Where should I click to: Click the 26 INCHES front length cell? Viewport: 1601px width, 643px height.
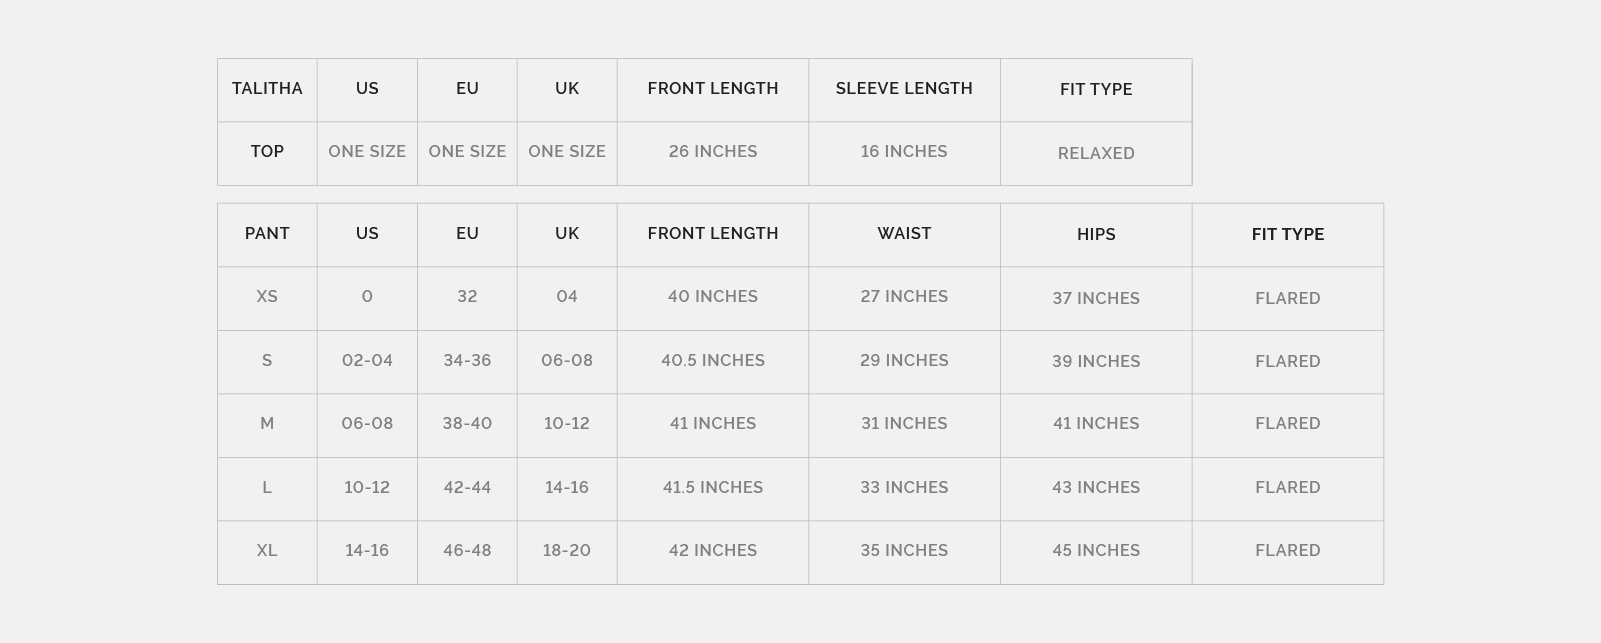713,152
